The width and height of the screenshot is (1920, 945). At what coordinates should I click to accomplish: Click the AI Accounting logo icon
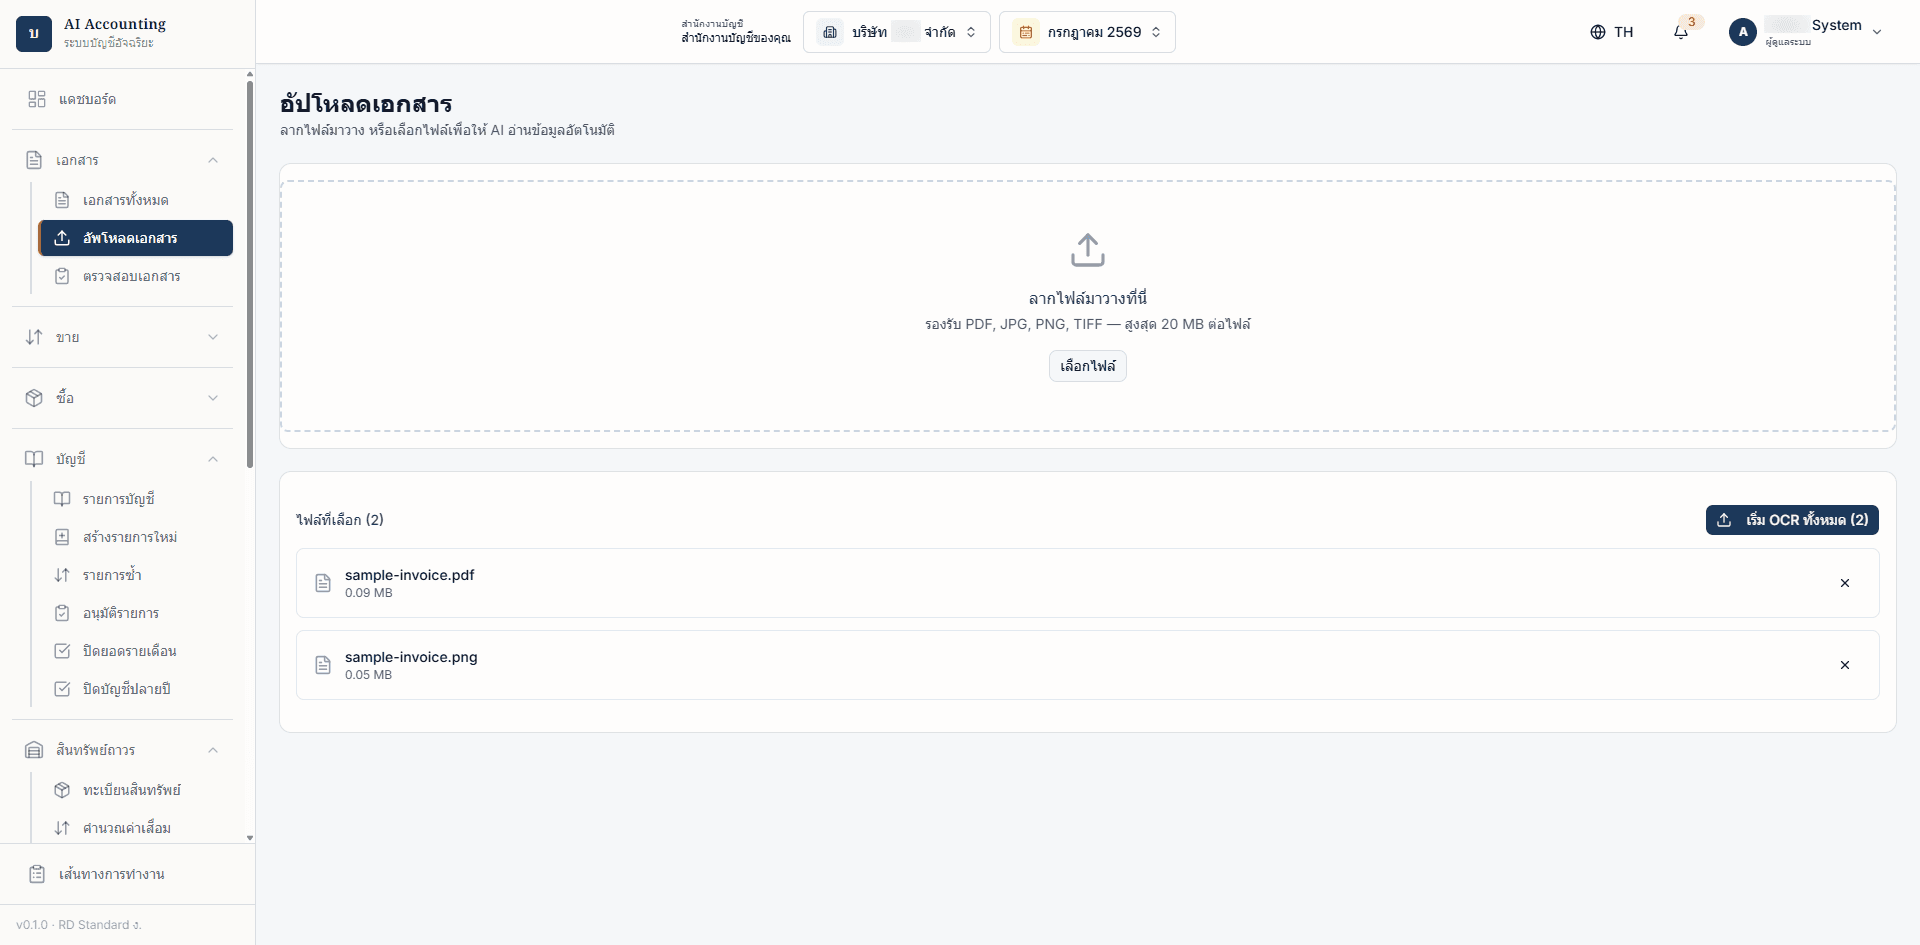[x=34, y=33]
